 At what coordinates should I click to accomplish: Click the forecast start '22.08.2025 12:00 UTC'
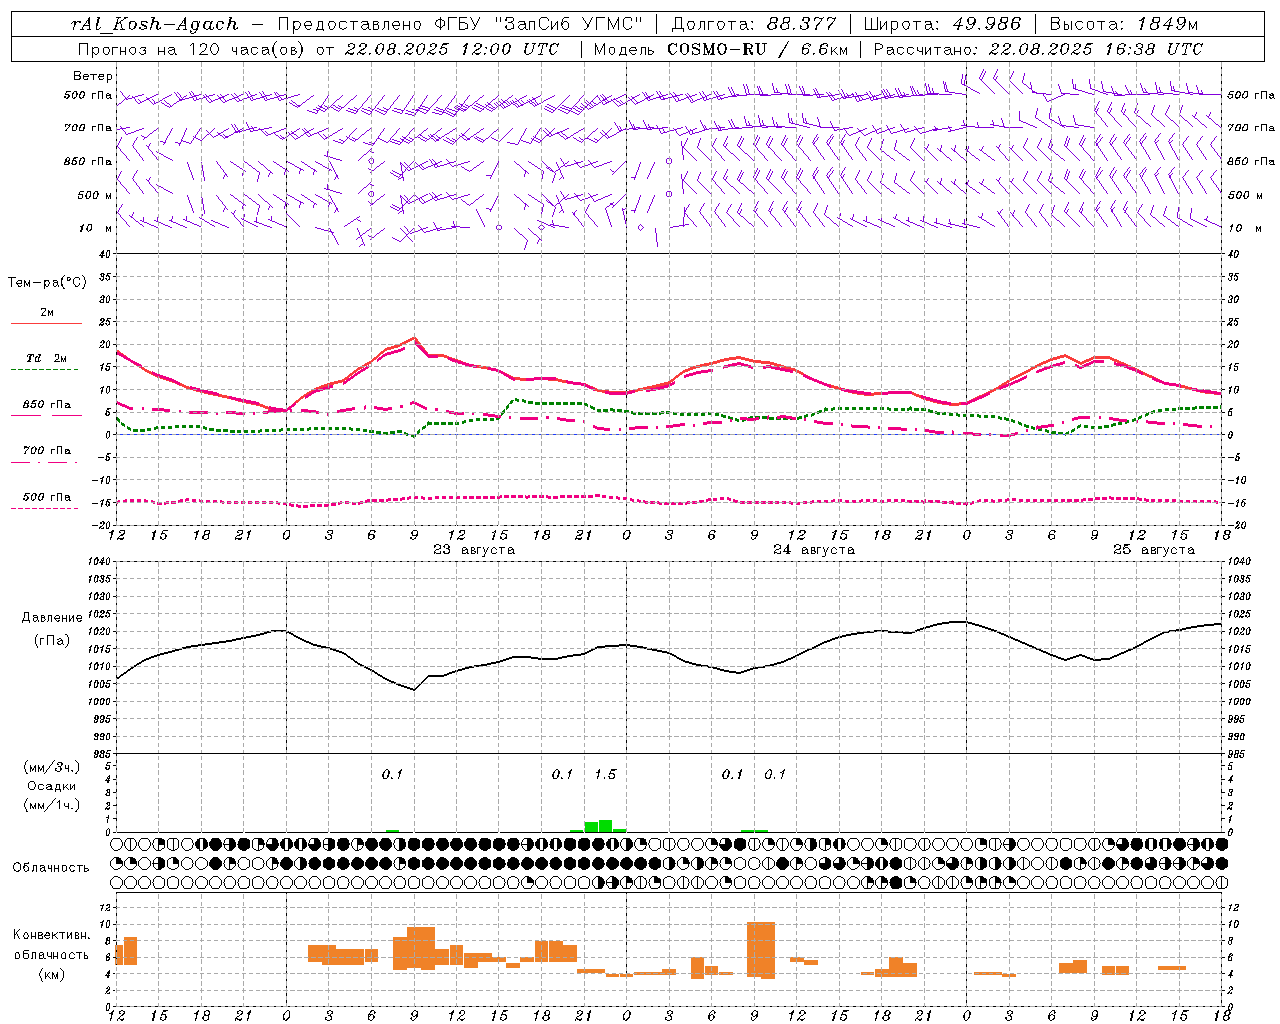452,49
